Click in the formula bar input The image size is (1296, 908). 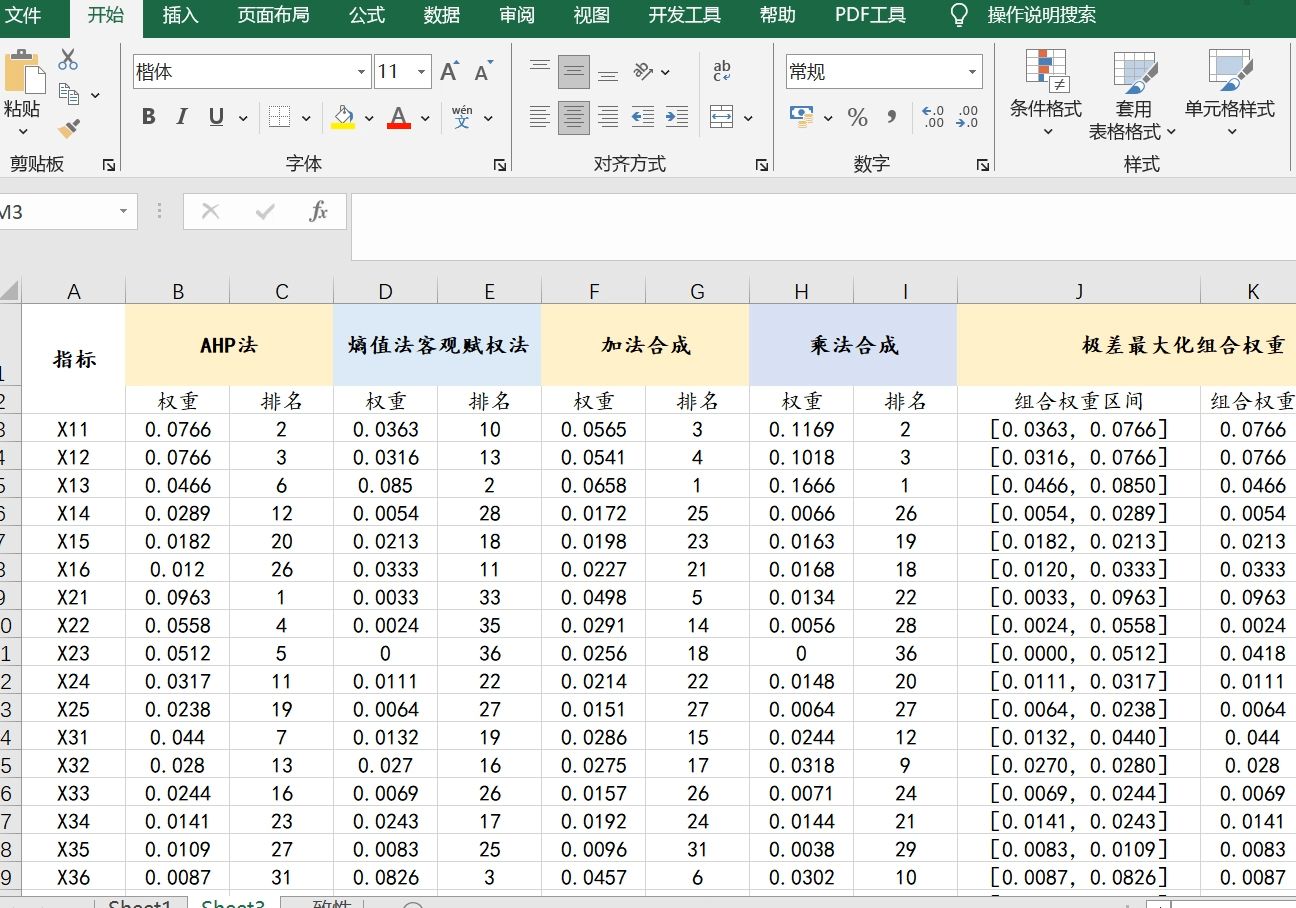point(823,226)
